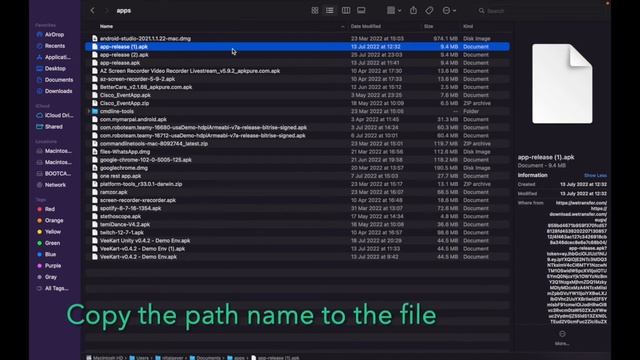
Task: Click Show Less in the Information panel
Action: click(595, 176)
